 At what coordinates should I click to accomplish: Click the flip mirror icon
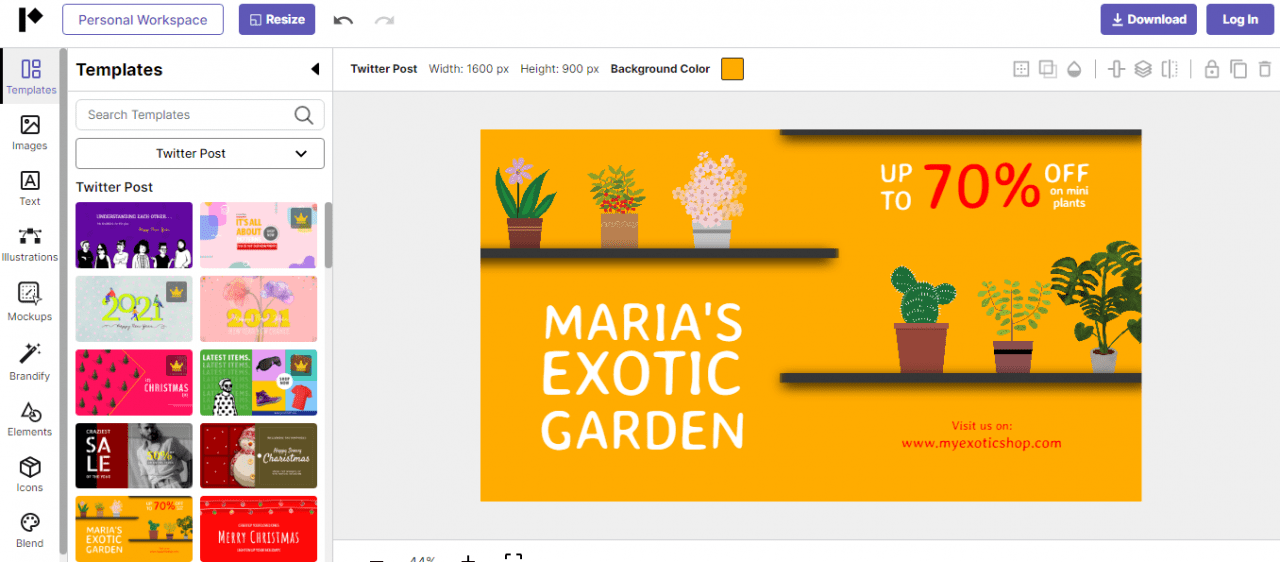(1169, 69)
